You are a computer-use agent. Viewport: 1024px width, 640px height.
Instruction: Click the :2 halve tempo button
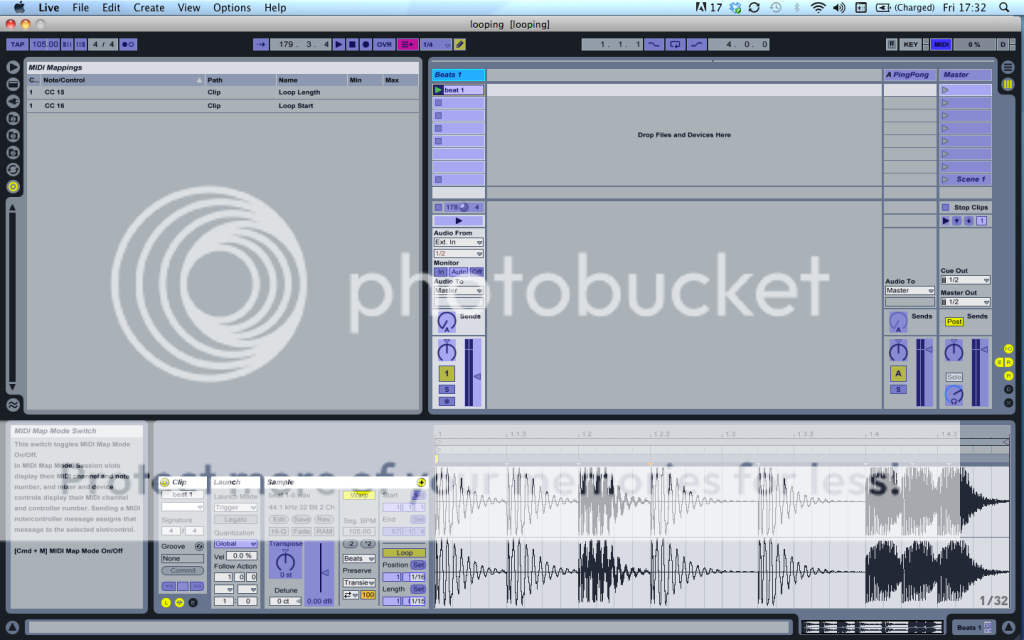[351, 544]
